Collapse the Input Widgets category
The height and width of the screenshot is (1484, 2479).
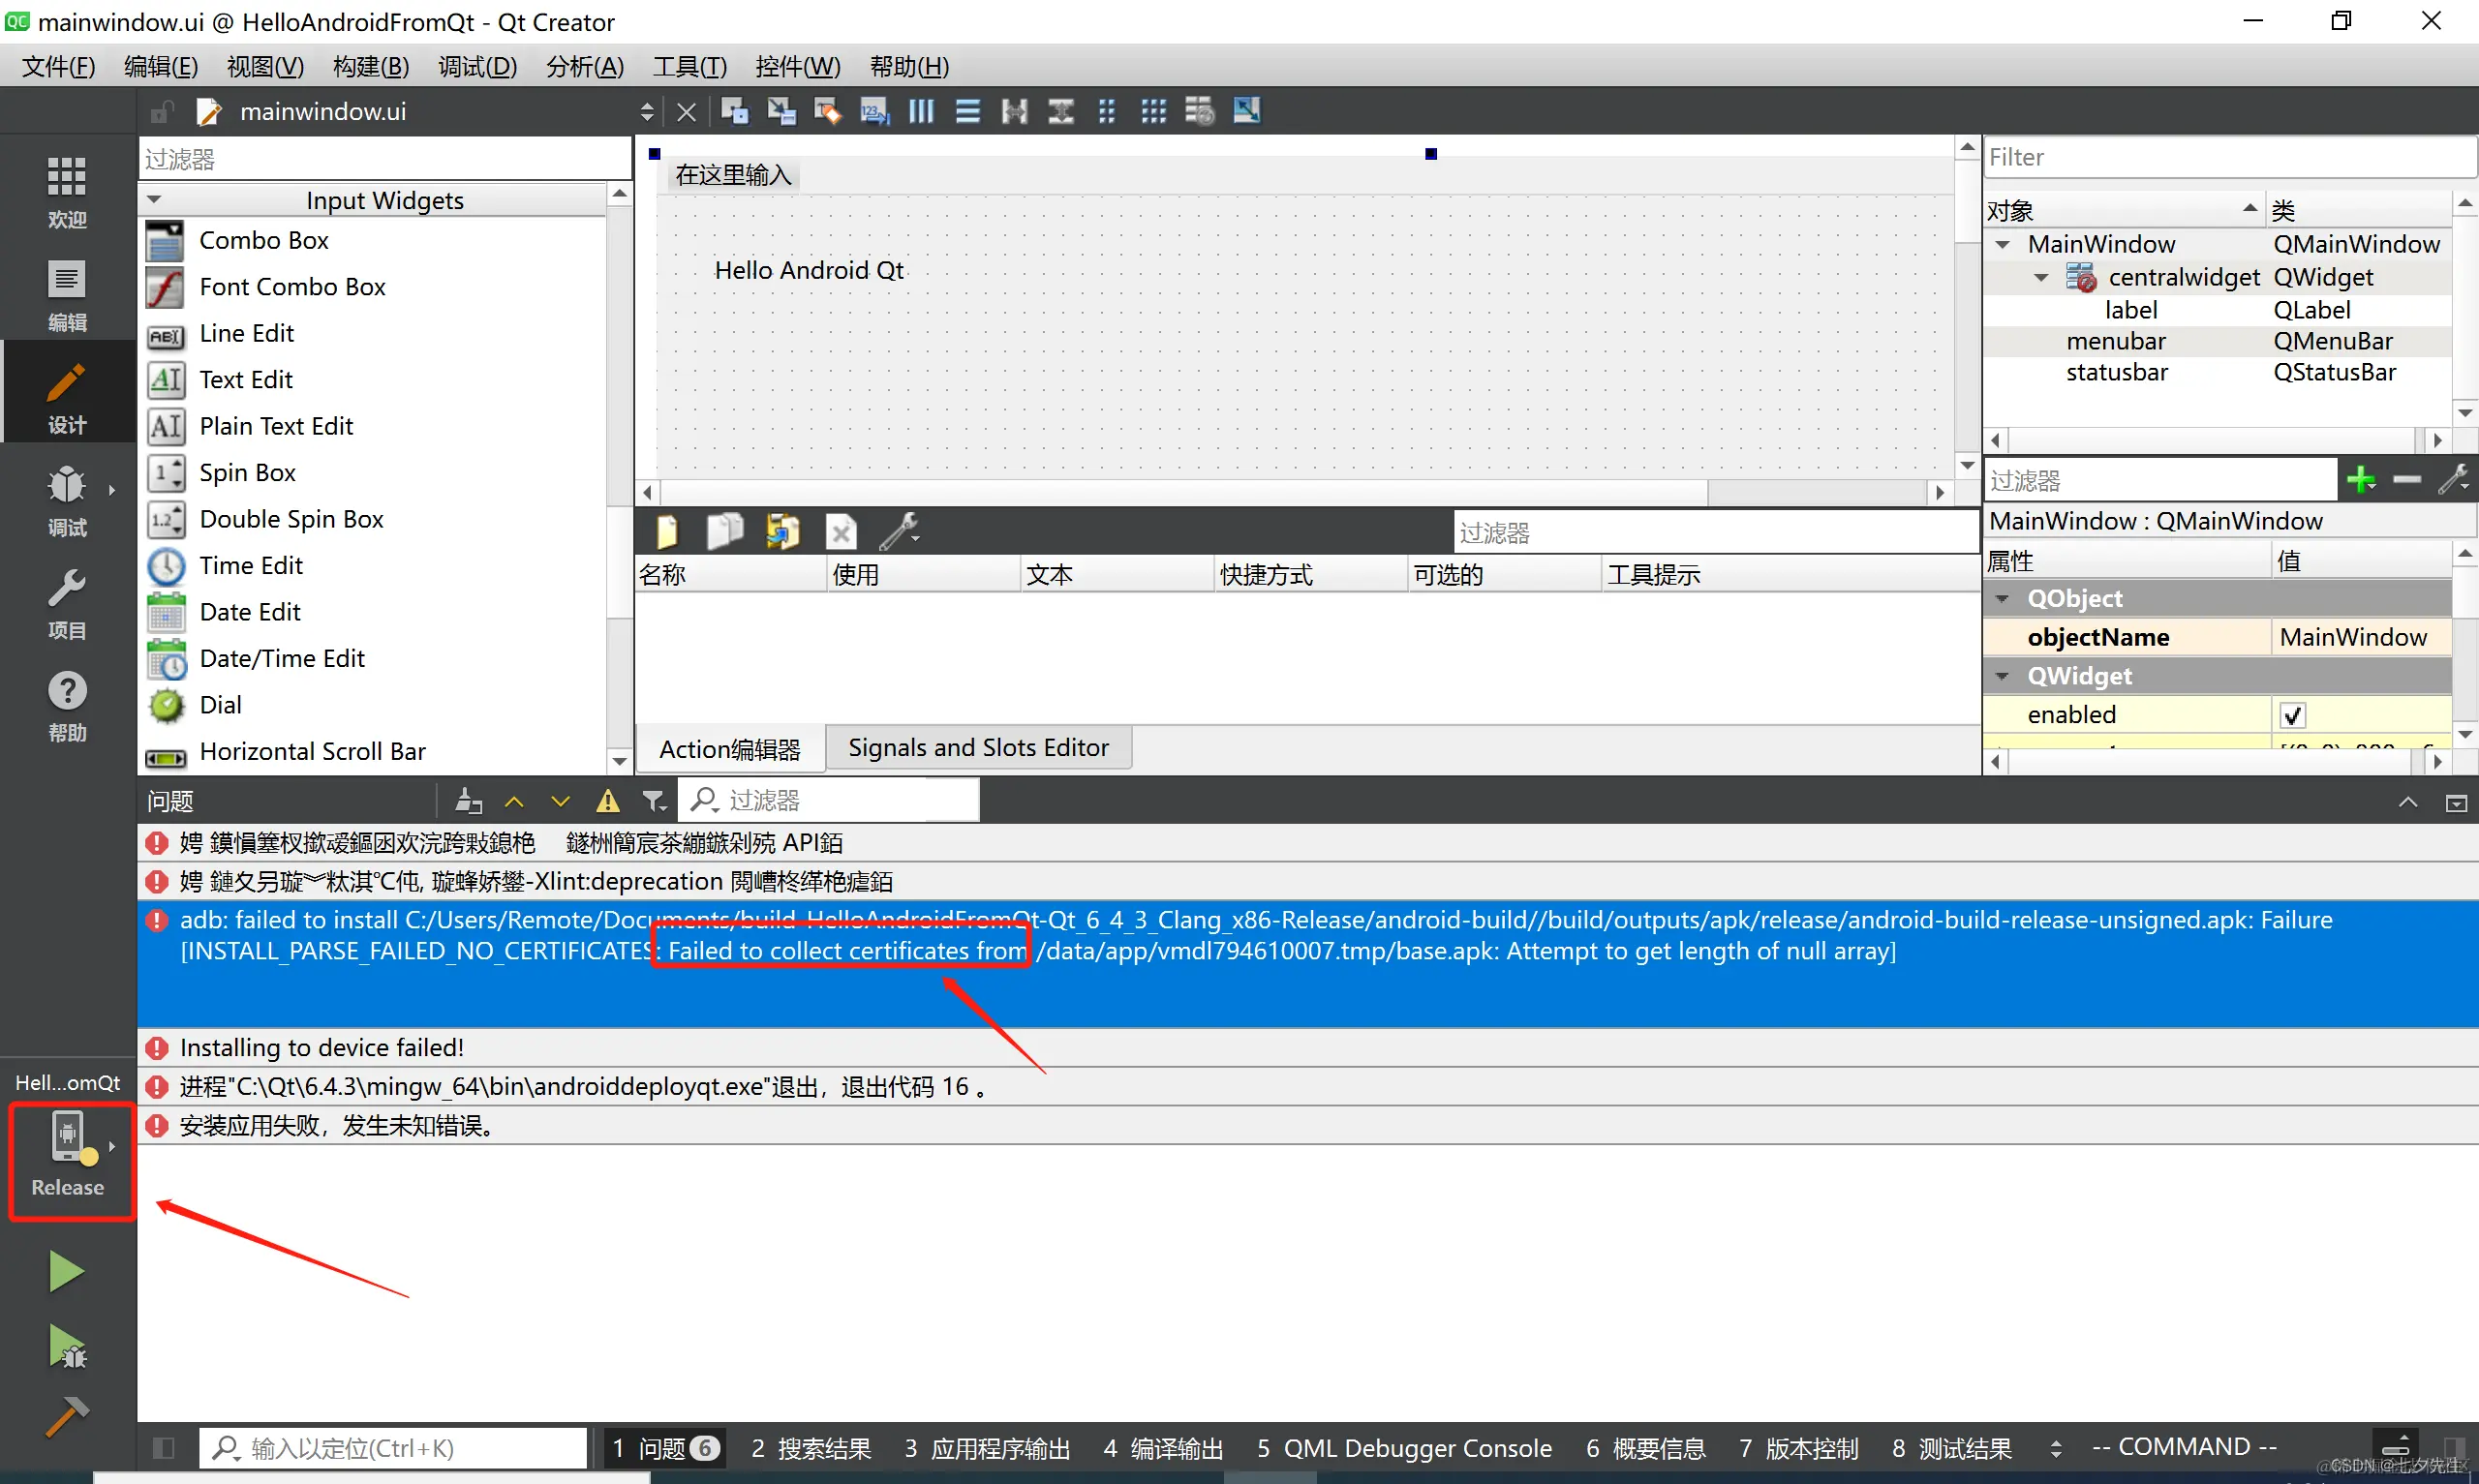point(154,200)
